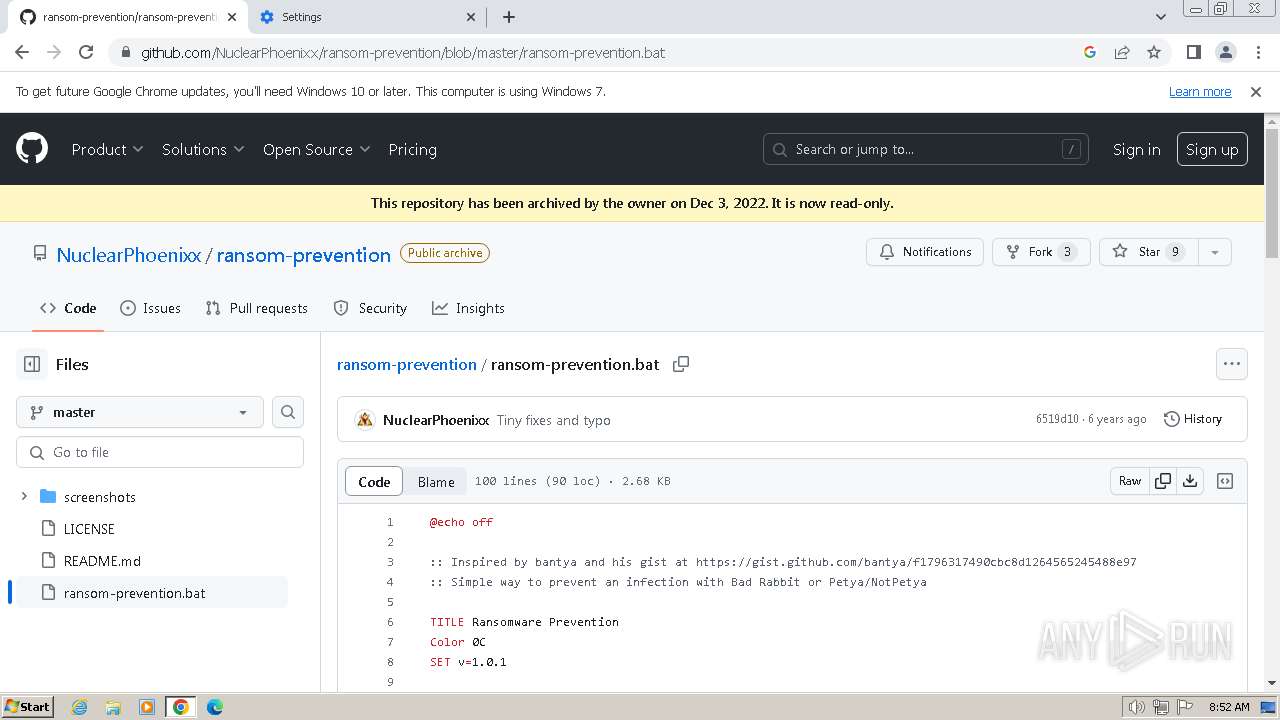Open the star lists dropdown arrow

point(1214,252)
